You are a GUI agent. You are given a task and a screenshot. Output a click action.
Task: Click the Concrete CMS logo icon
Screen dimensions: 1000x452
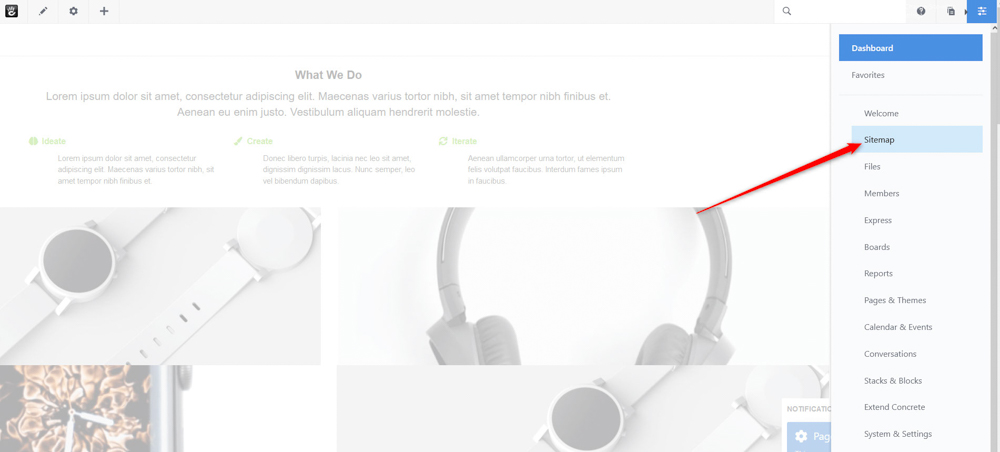pyautogui.click(x=11, y=11)
